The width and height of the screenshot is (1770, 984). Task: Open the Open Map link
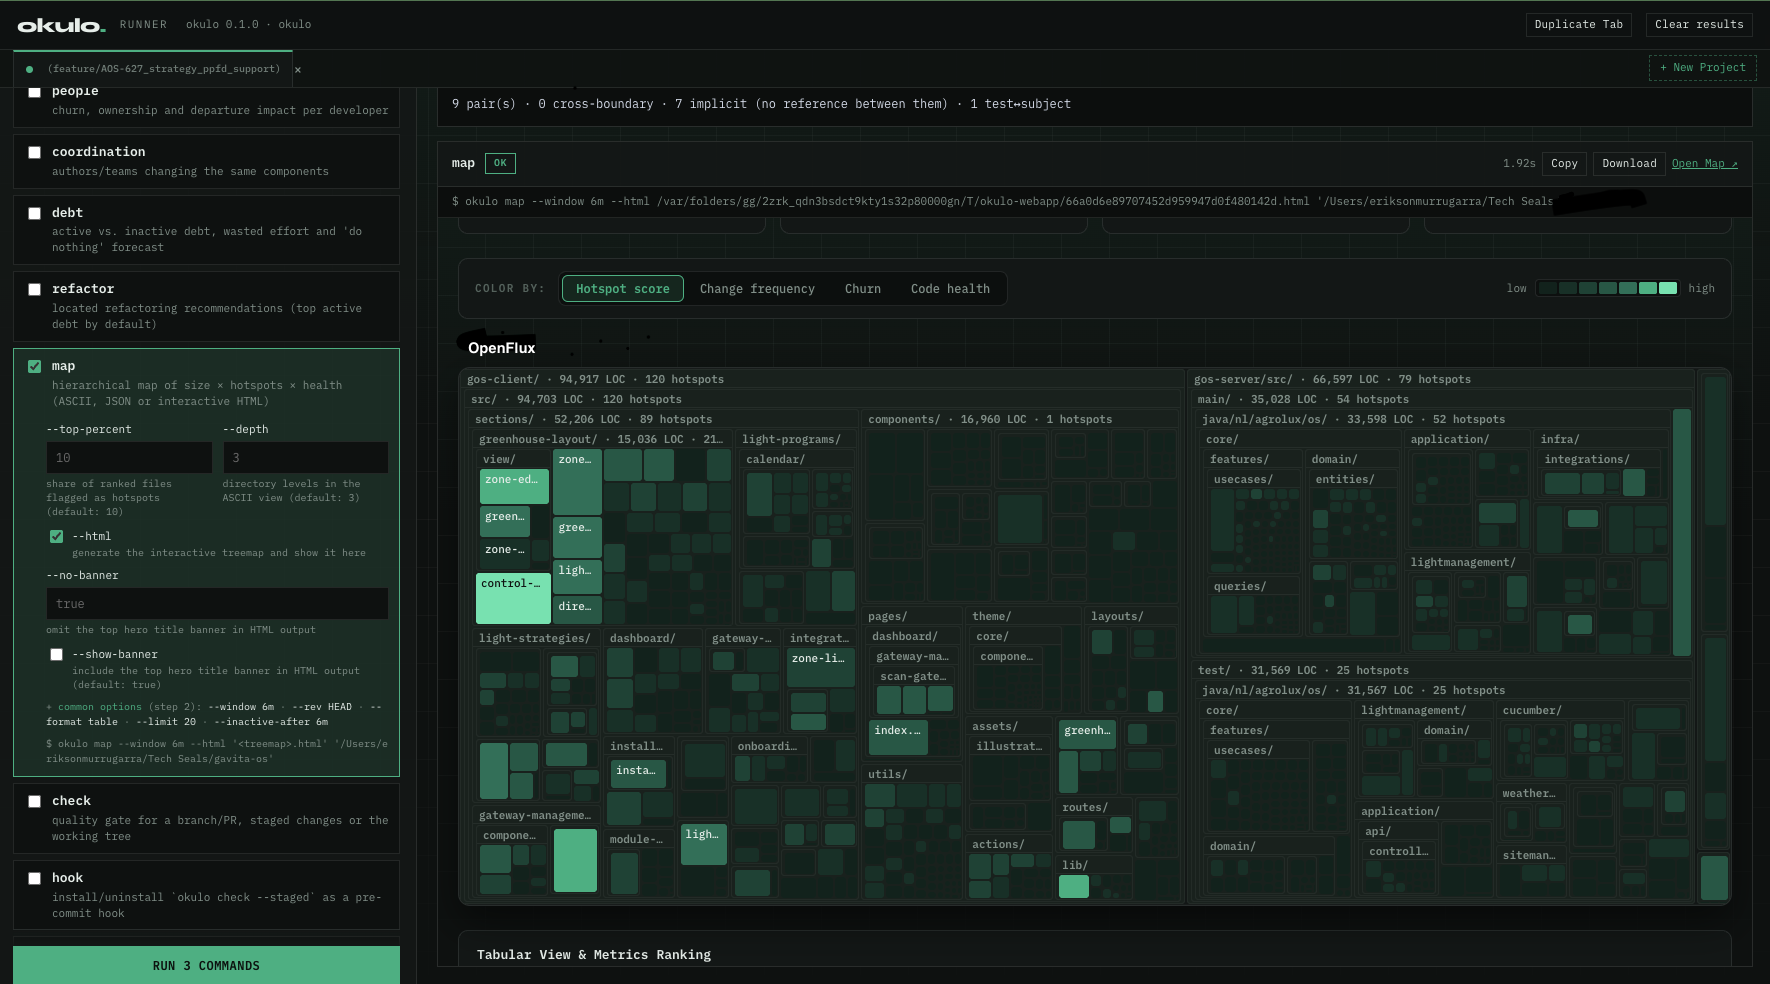[x=1705, y=163]
